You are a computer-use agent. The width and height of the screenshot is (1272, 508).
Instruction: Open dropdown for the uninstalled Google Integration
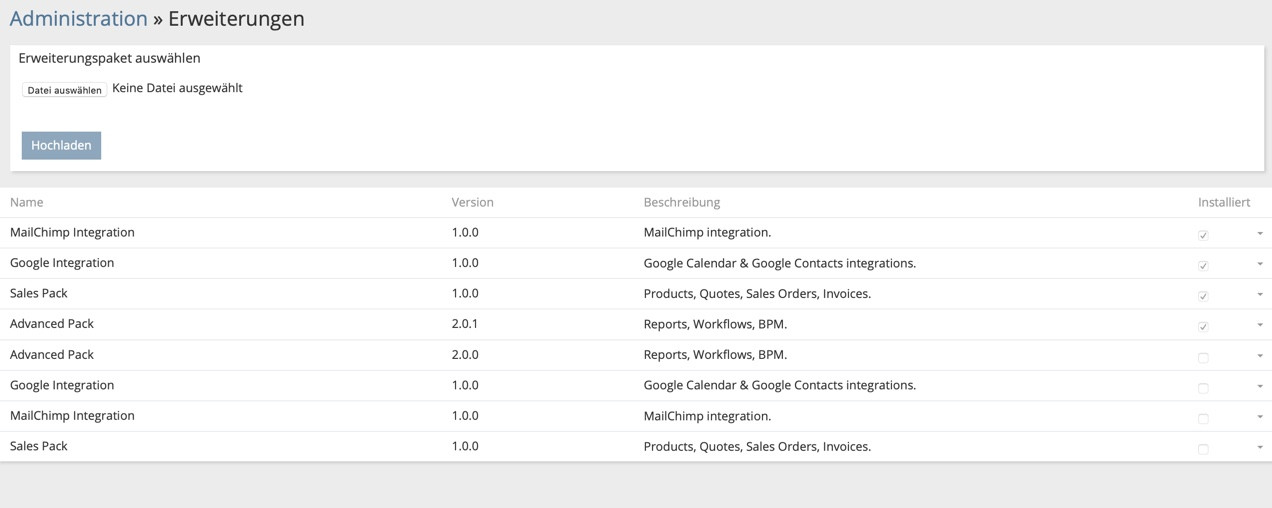(1259, 387)
